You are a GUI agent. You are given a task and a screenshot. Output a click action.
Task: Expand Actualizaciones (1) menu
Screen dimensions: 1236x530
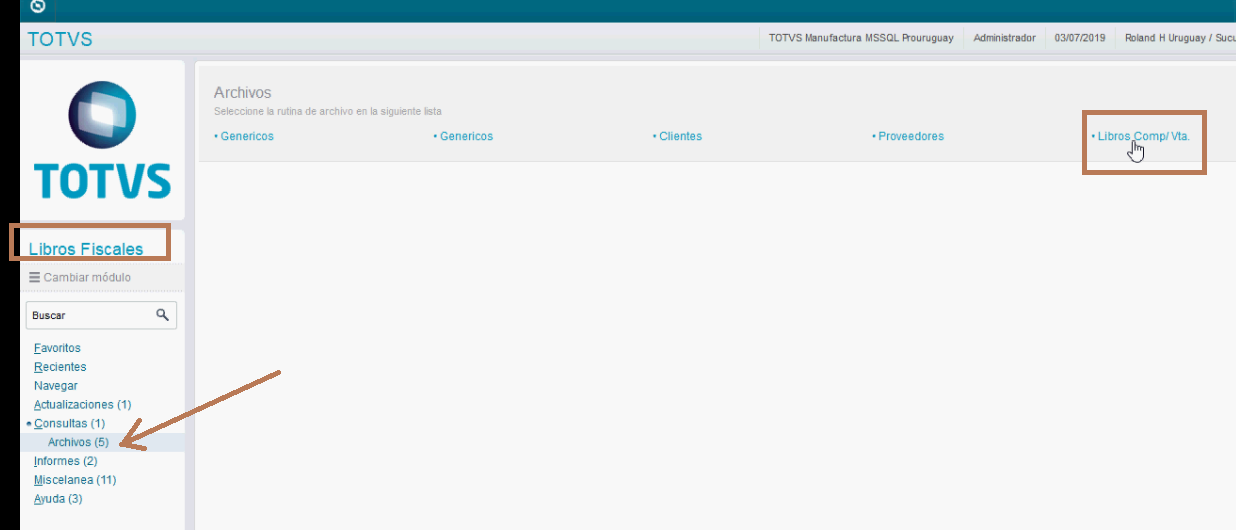pos(82,405)
